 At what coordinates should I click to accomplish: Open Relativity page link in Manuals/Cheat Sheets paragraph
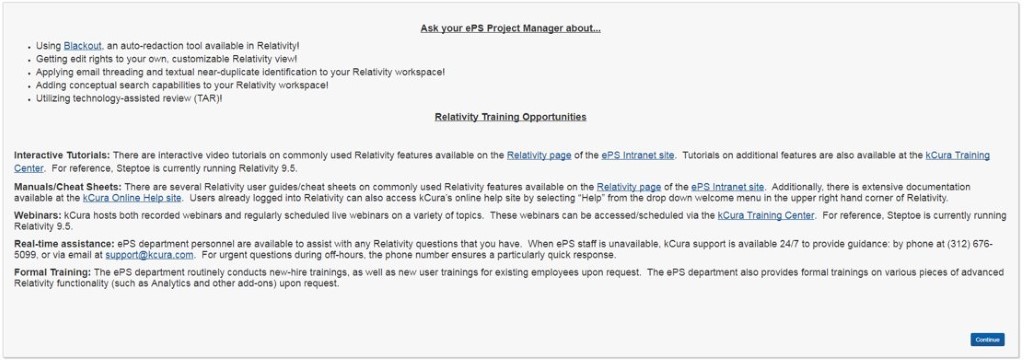[628, 187]
